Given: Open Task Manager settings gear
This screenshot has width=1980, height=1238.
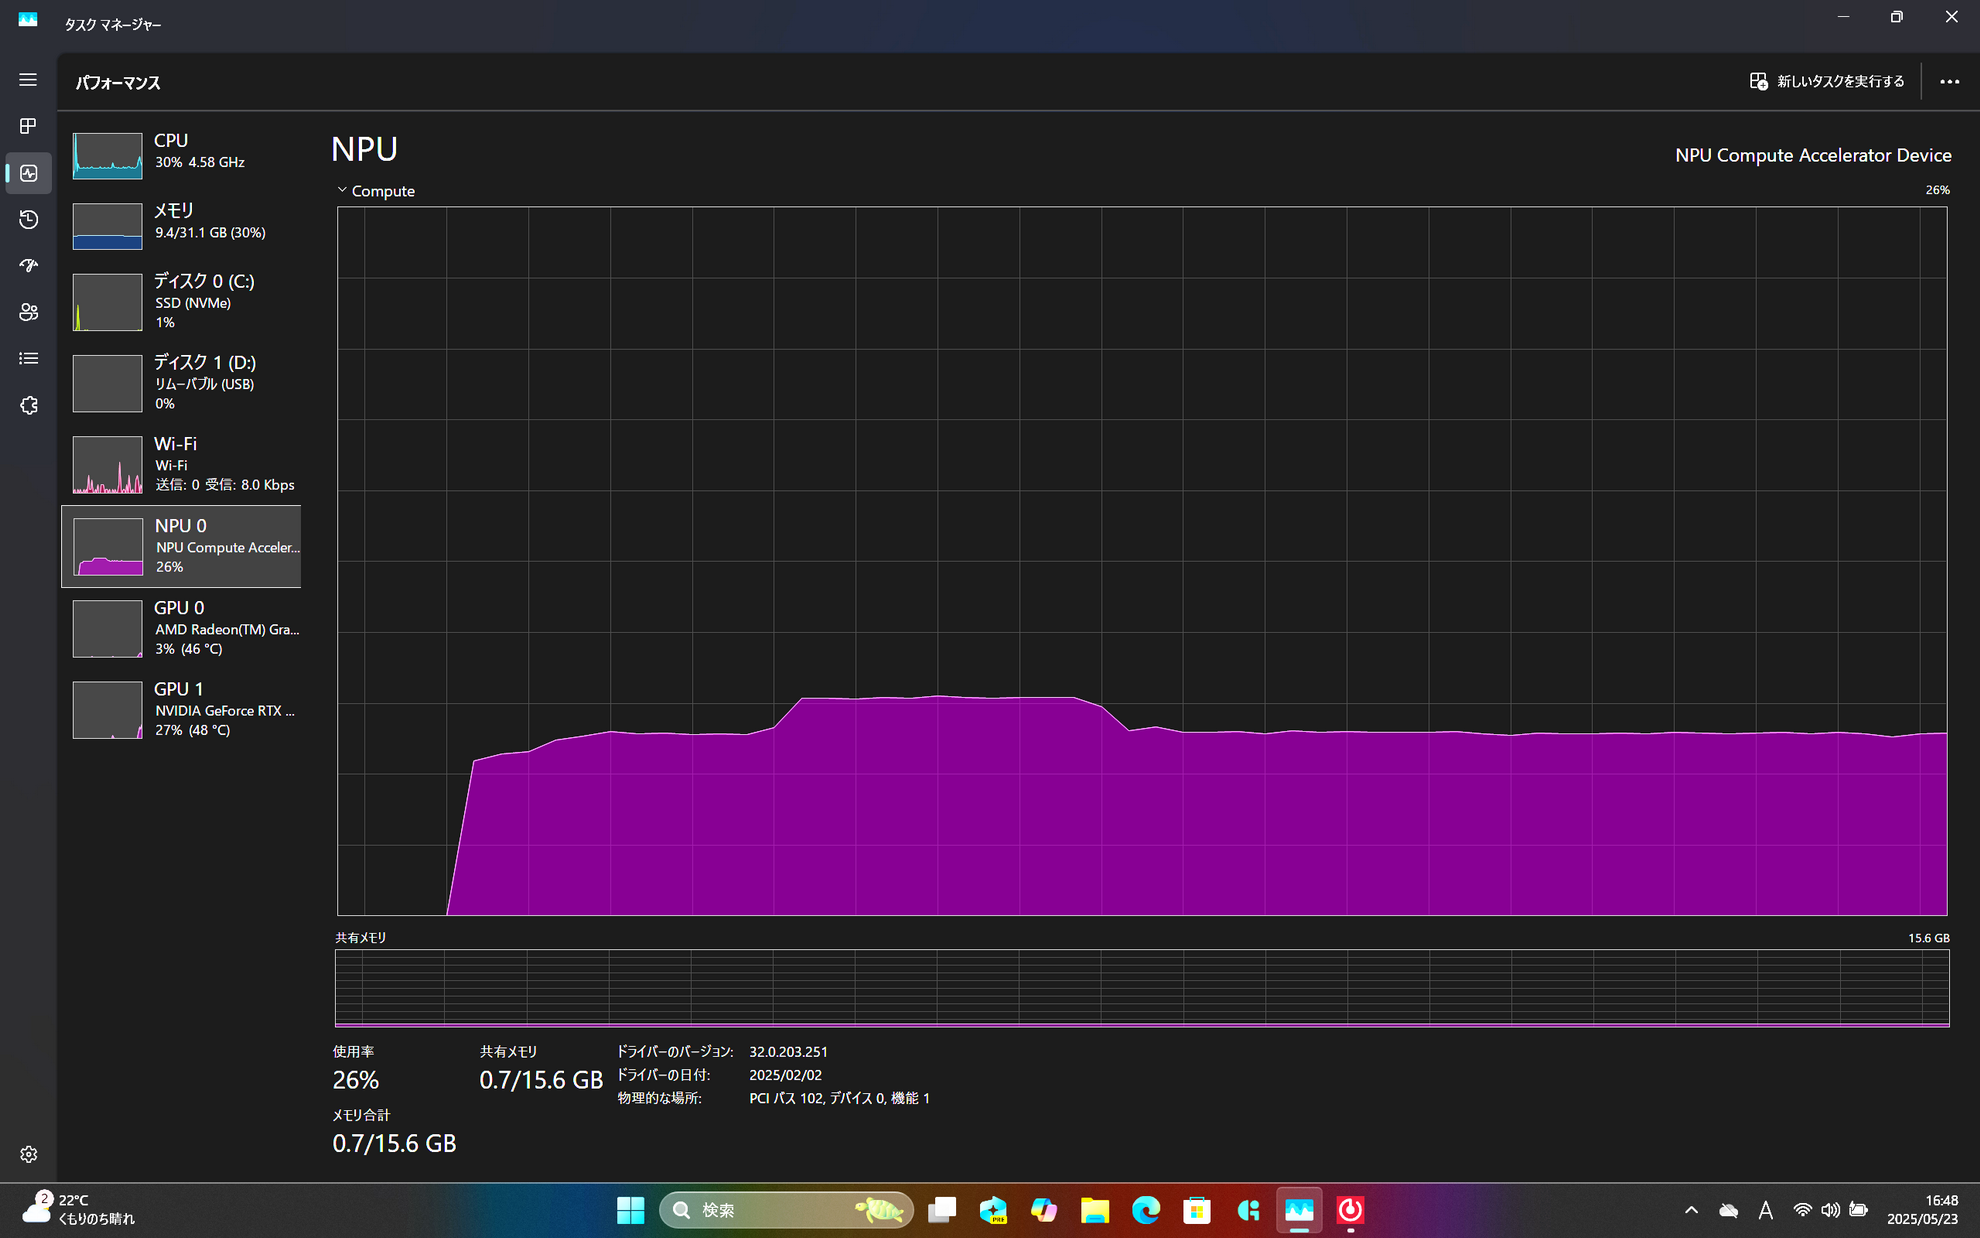Looking at the screenshot, I should point(28,1154).
